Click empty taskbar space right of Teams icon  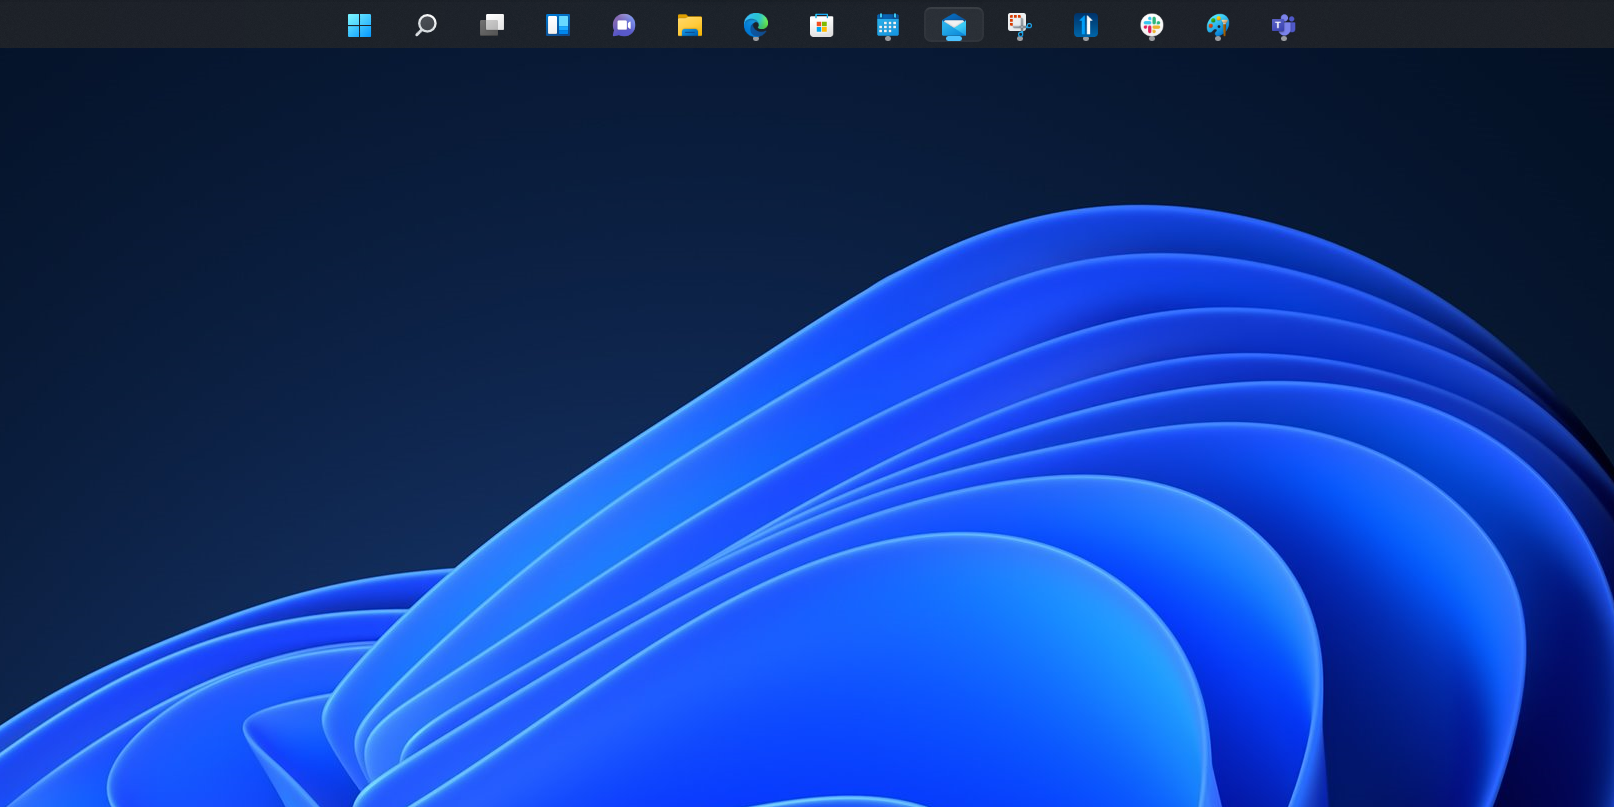click(1450, 24)
